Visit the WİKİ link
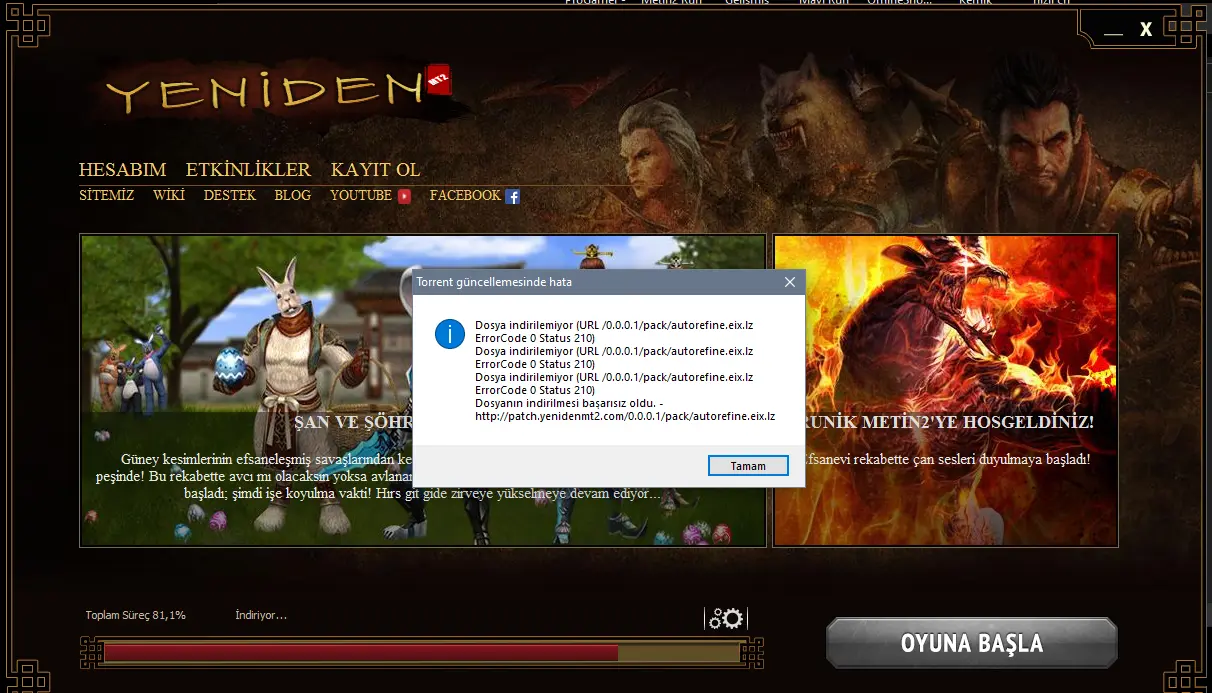1212x693 pixels. [168, 196]
